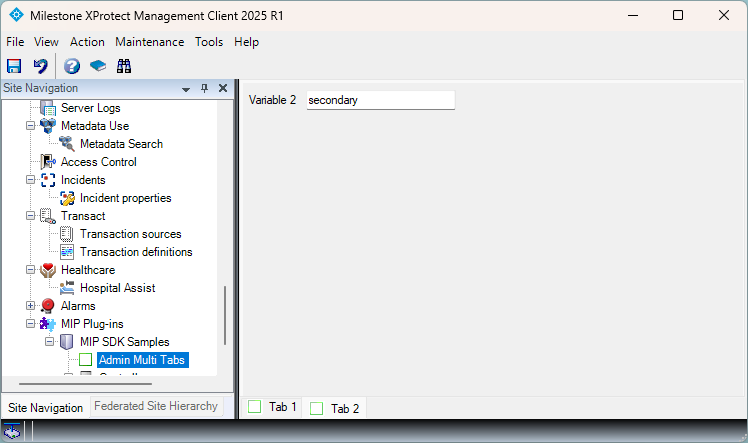This screenshot has width=748, height=443.
Task: Open Help via the question mark icon
Action: click(72, 66)
